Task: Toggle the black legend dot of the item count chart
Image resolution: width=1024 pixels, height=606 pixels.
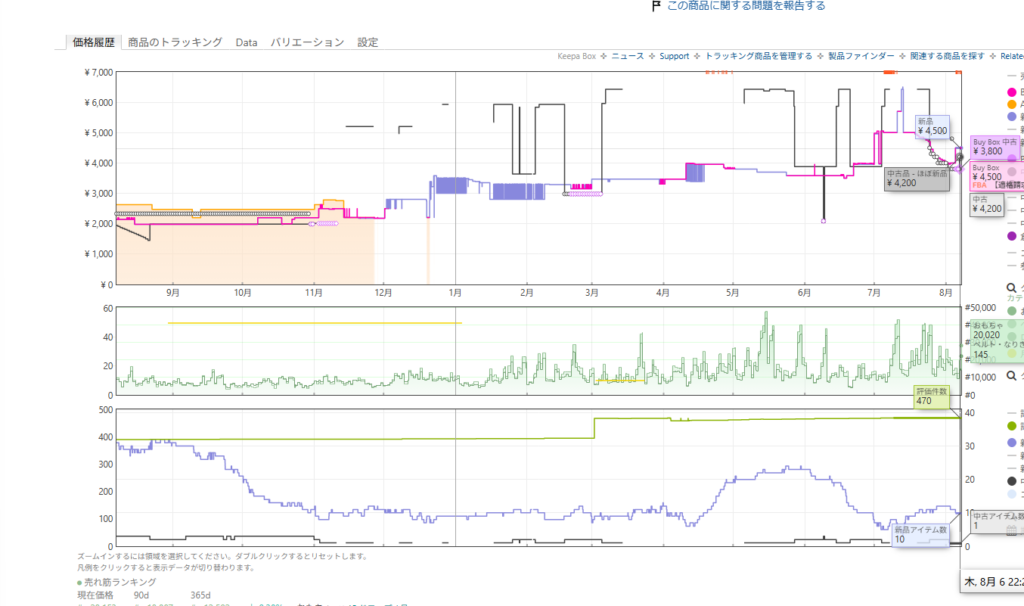Action: point(1012,481)
